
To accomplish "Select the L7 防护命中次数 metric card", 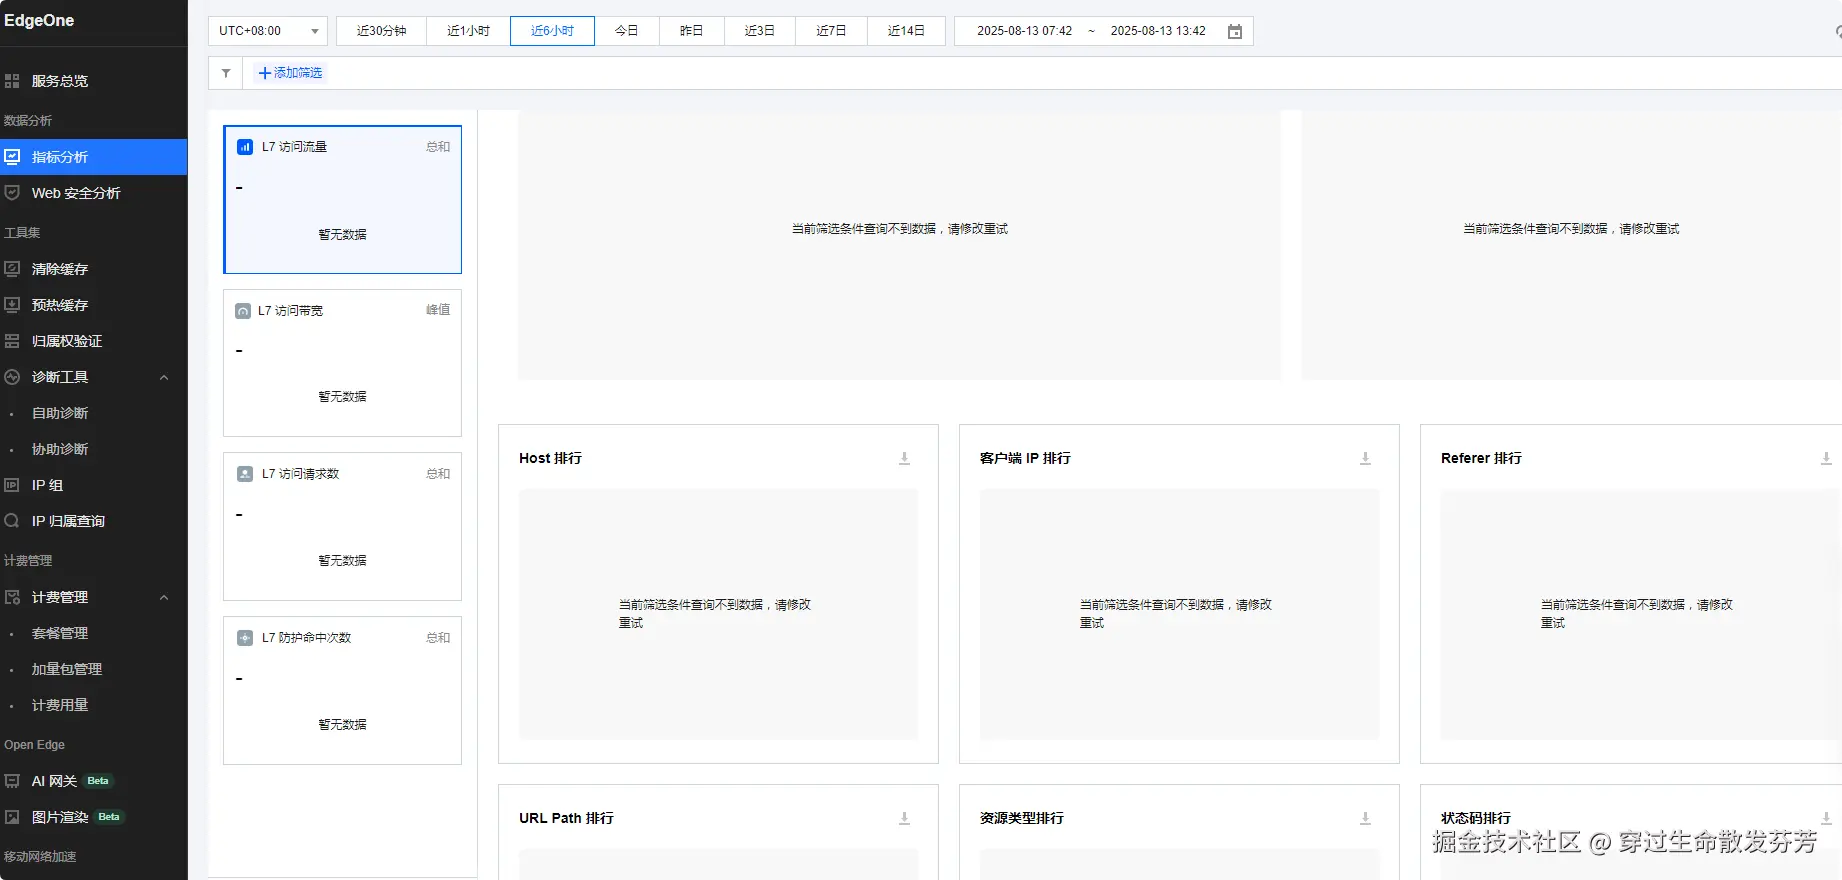I will [343, 690].
